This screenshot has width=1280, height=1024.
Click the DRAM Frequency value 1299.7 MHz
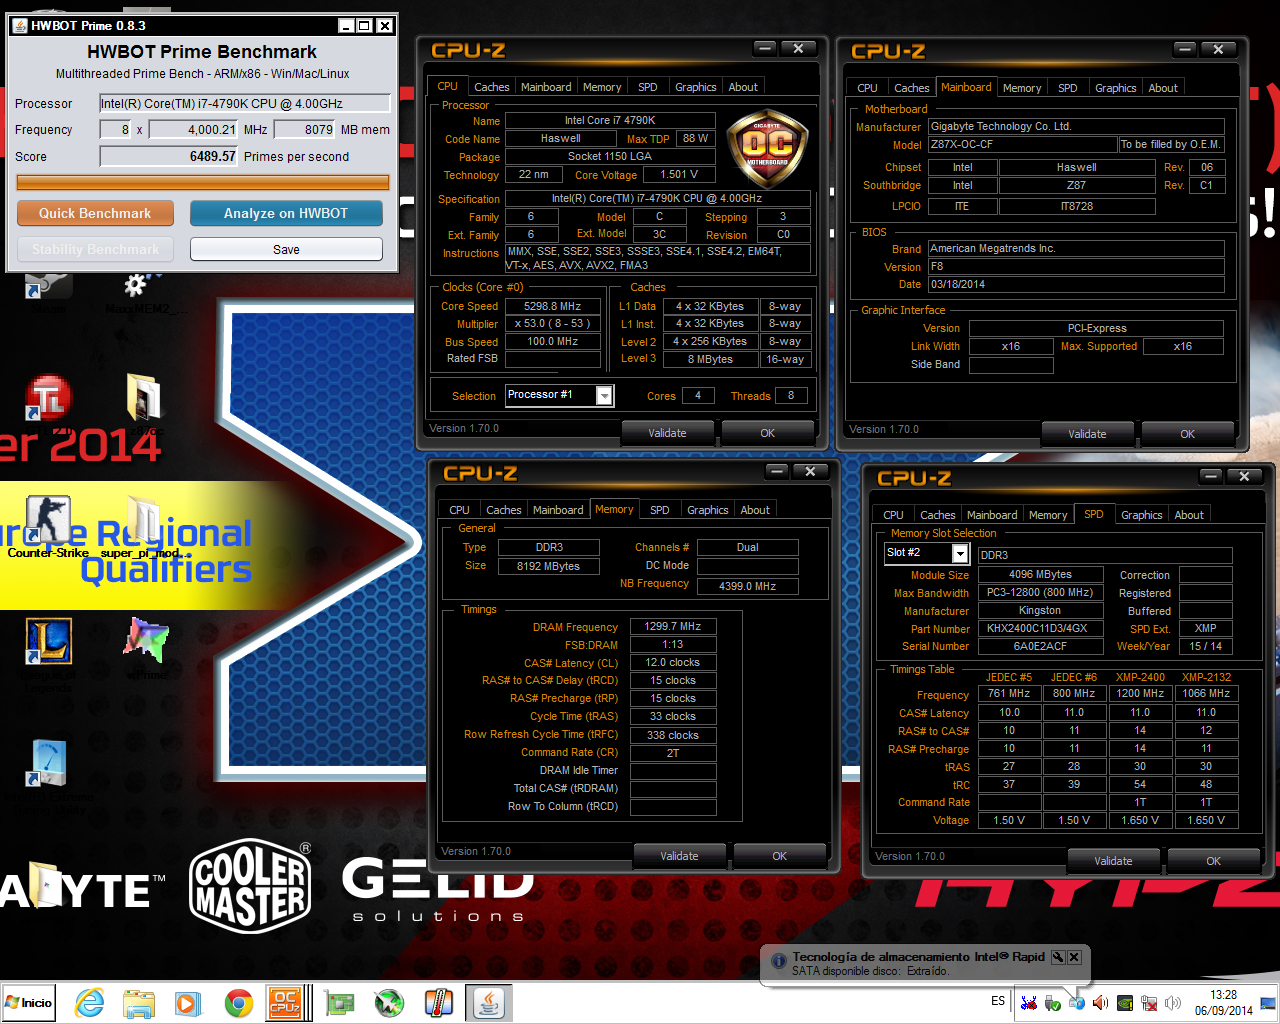[673, 626]
